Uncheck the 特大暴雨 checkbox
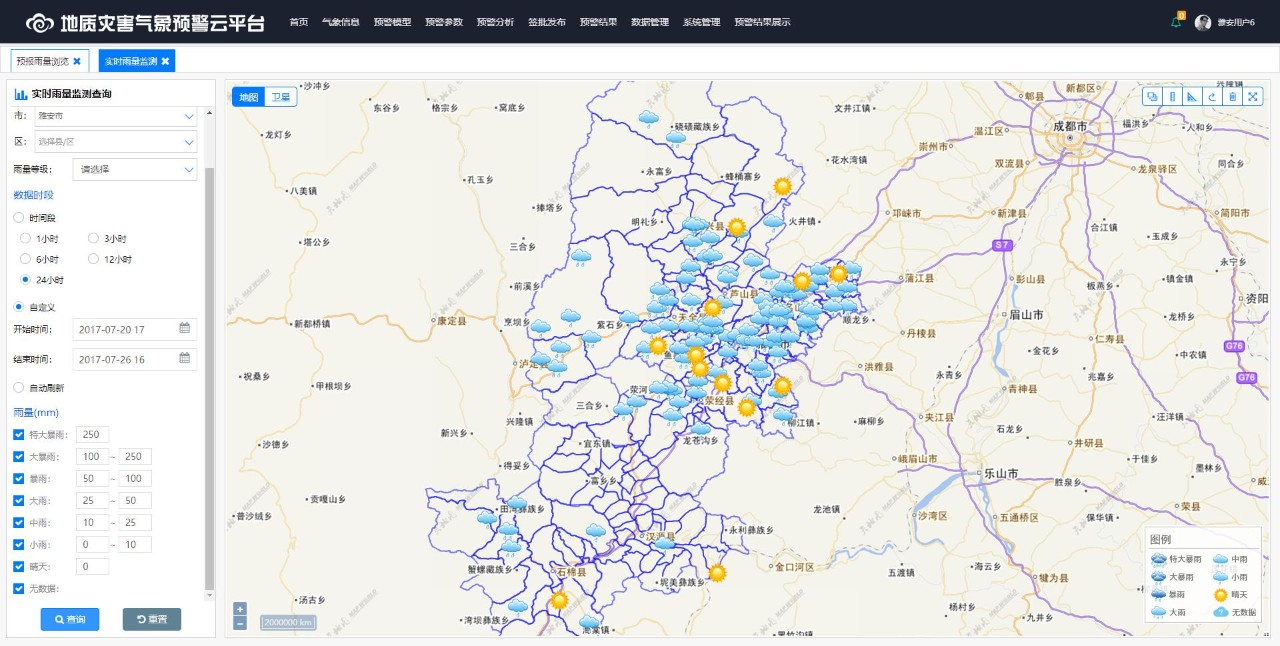 click(x=19, y=434)
